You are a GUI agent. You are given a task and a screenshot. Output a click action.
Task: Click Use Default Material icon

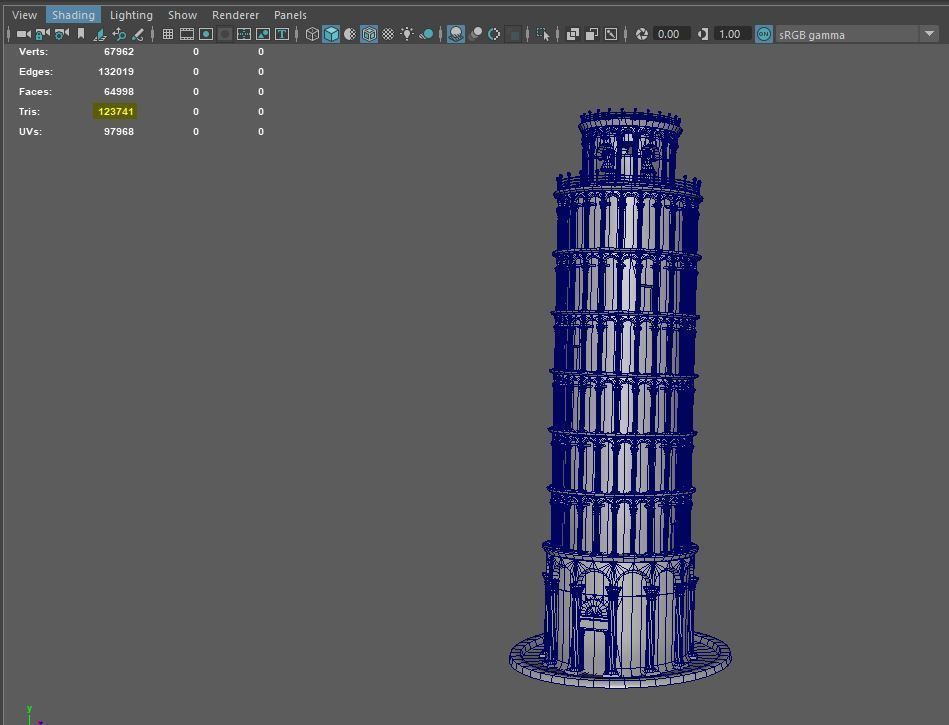350,34
